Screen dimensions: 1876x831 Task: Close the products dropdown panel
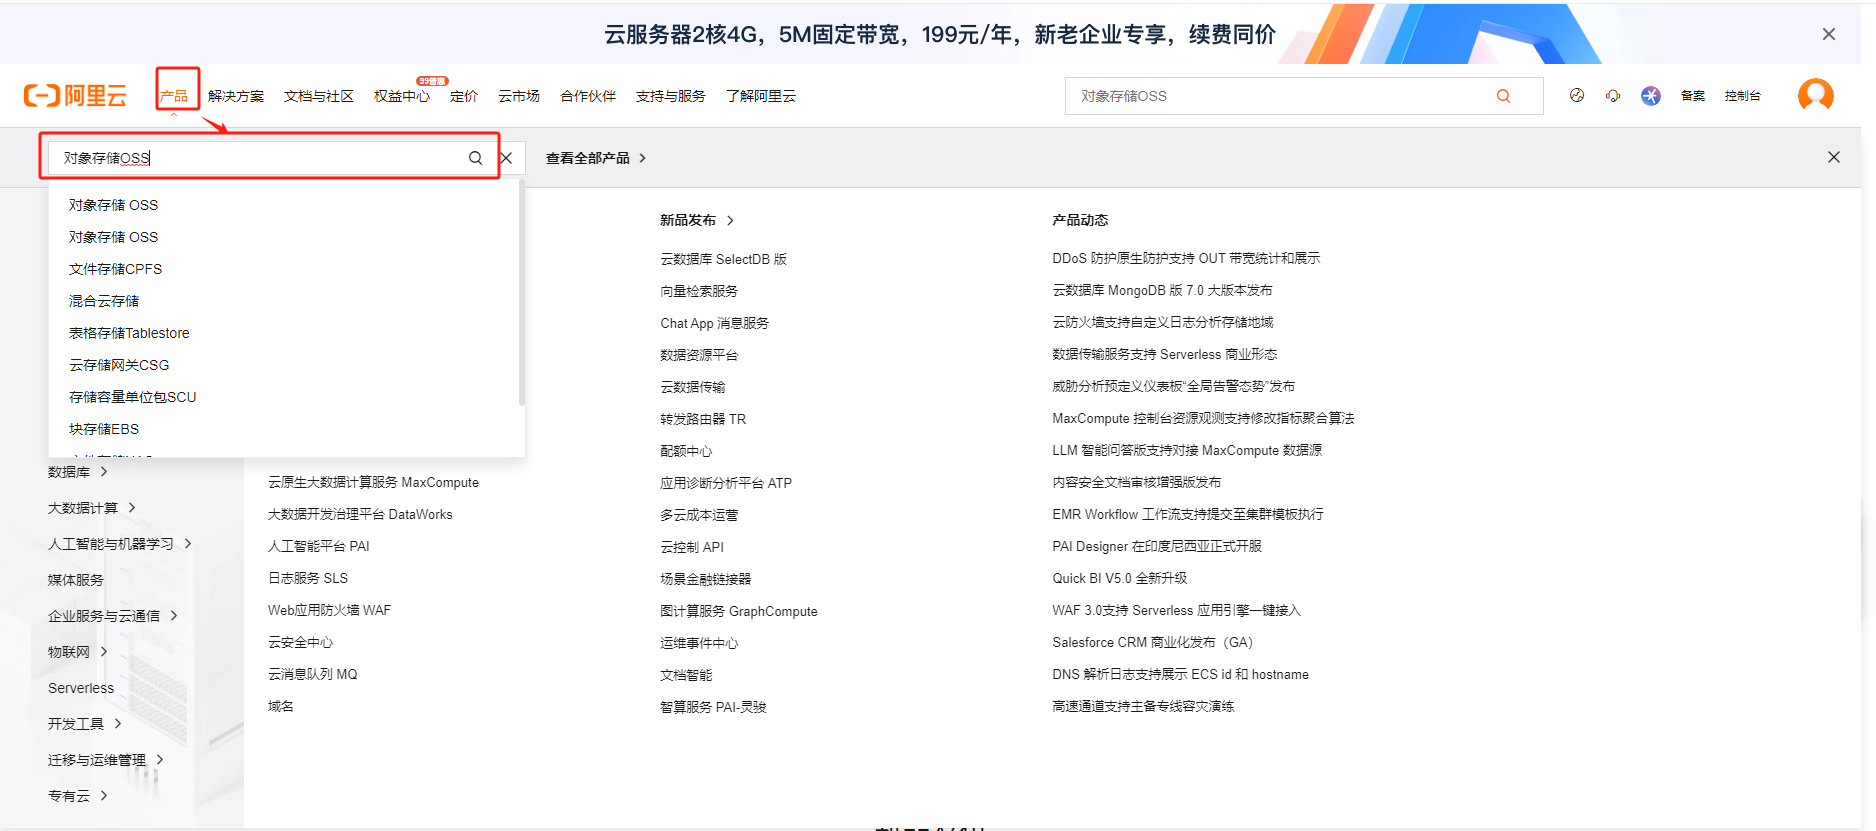pyautogui.click(x=1834, y=157)
